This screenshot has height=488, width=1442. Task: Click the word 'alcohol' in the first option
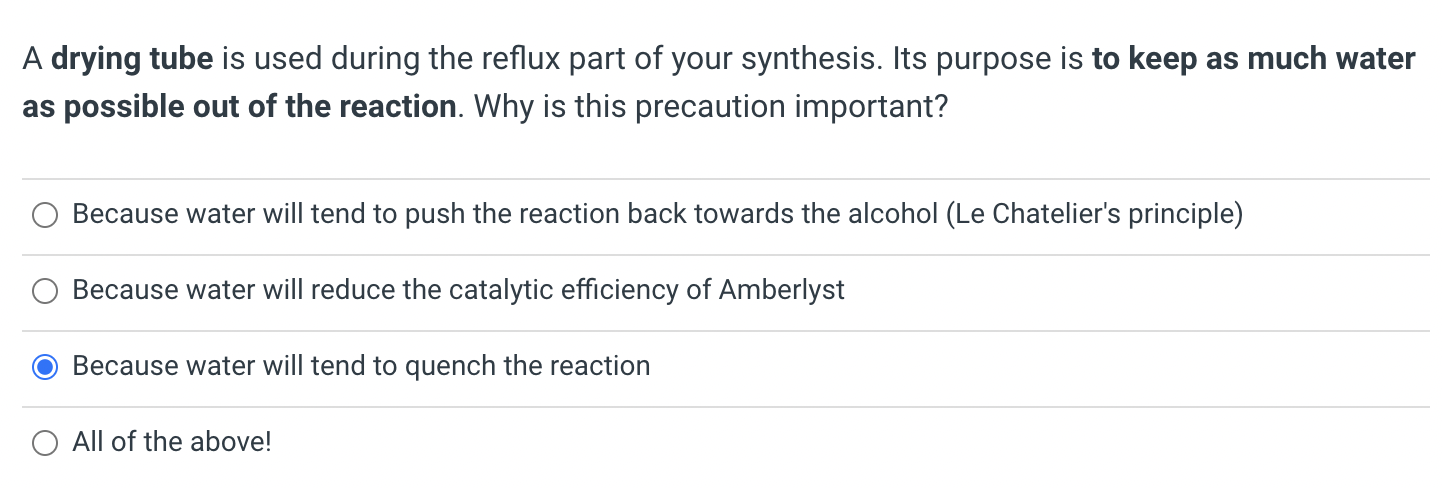coord(888,214)
